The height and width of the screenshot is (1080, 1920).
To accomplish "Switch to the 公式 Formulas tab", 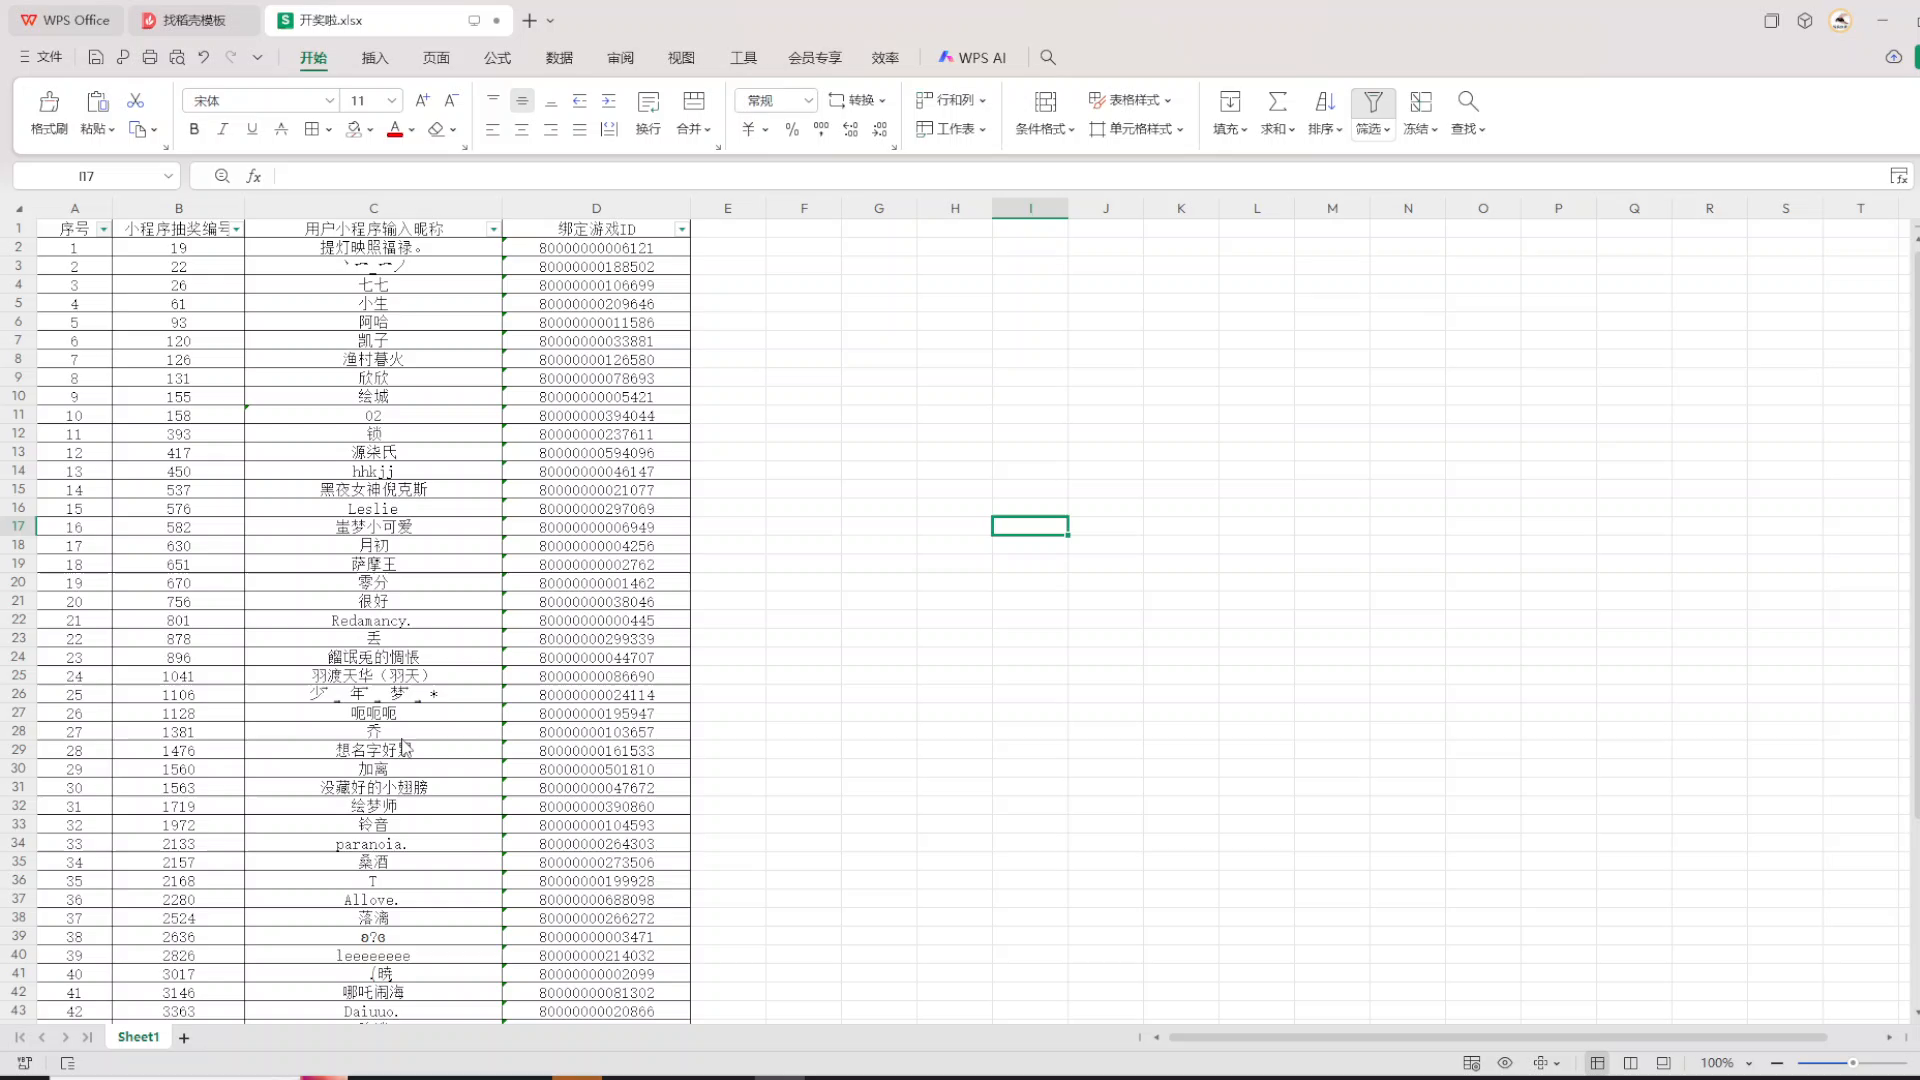I will click(498, 58).
